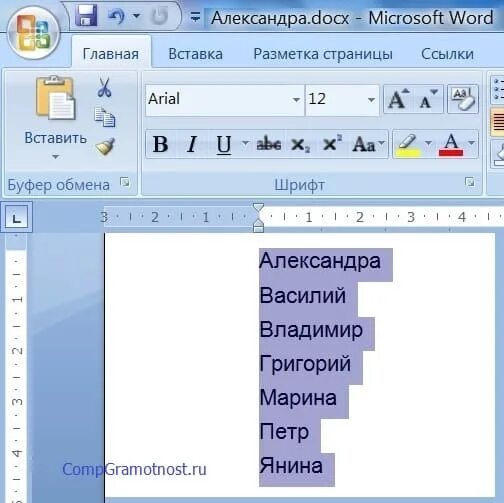
Task: Toggle superscript formatting
Action: point(332,144)
